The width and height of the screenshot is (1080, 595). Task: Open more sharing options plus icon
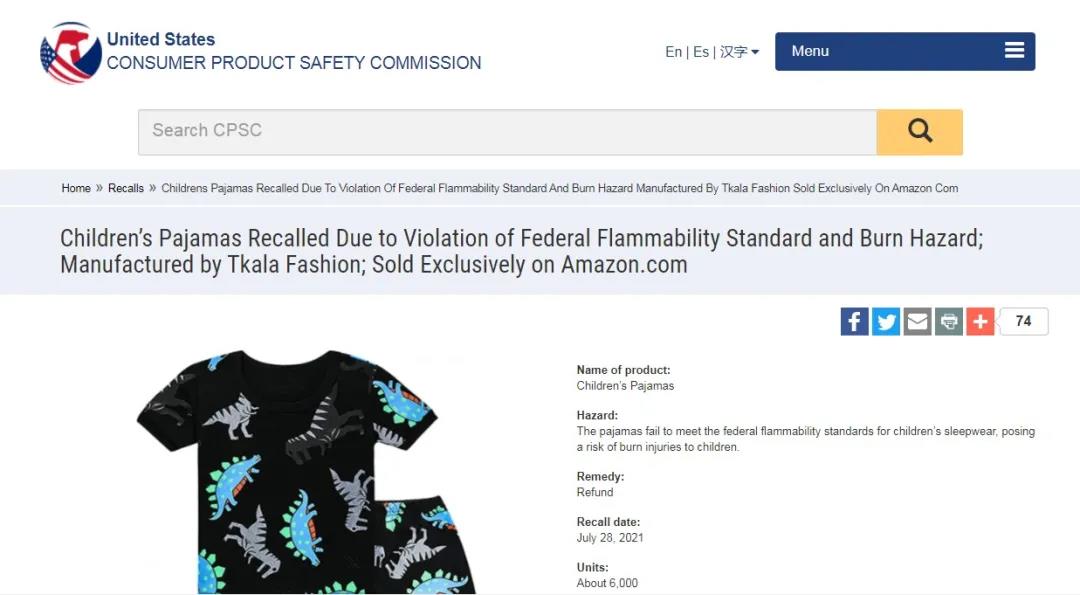(x=980, y=321)
